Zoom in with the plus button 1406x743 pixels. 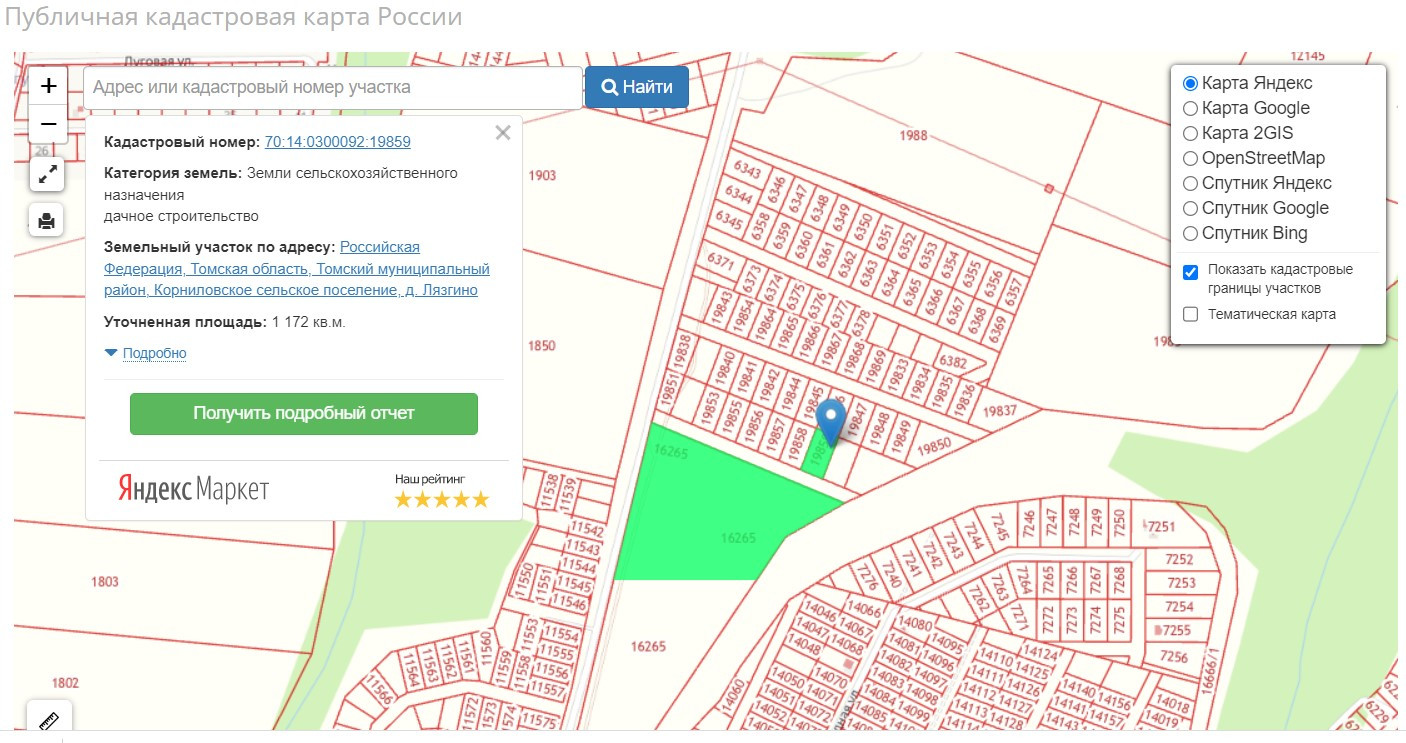pos(48,86)
